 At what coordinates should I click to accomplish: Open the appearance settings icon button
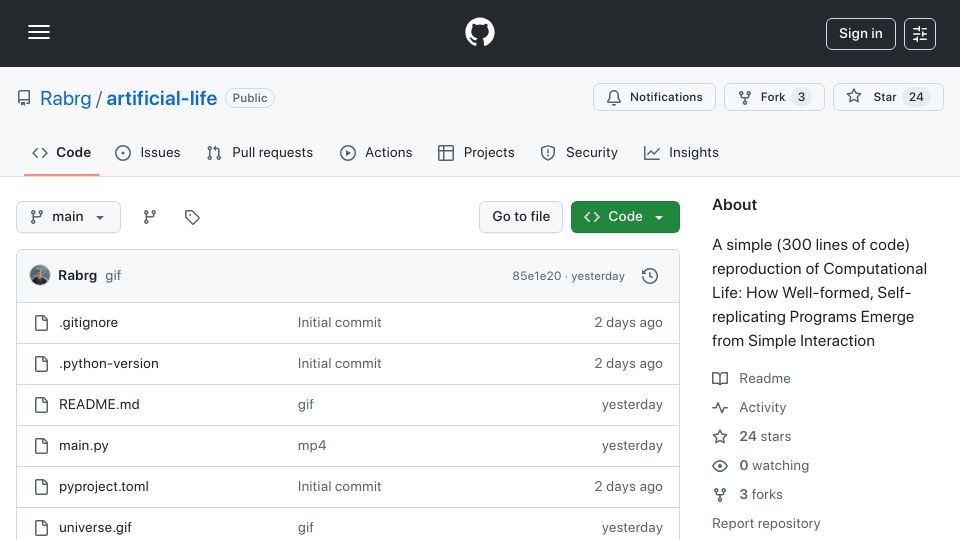point(920,34)
